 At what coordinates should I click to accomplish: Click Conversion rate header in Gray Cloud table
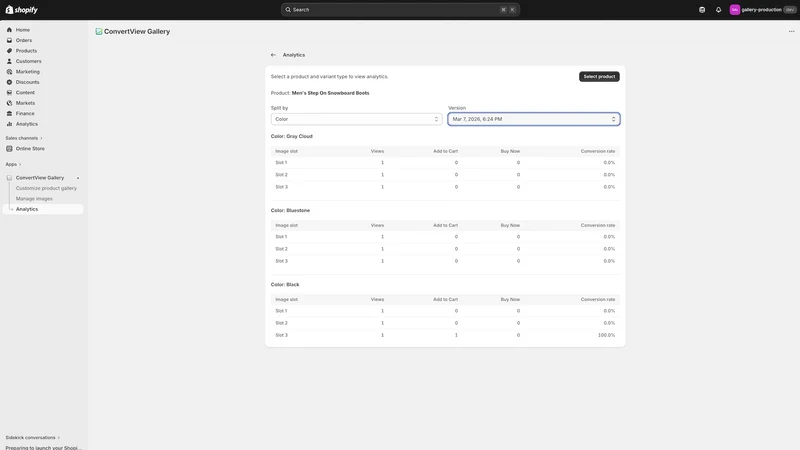(597, 152)
